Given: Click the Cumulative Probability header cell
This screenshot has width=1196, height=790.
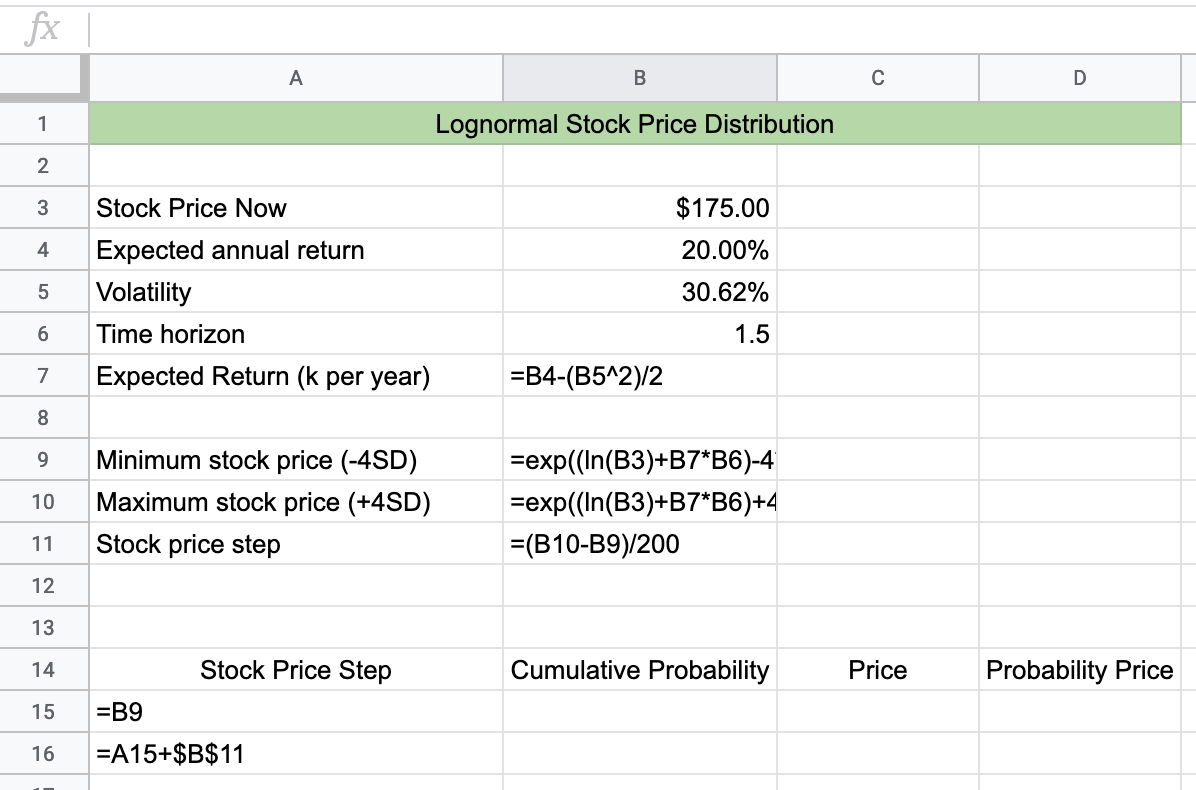Looking at the screenshot, I should (640, 670).
